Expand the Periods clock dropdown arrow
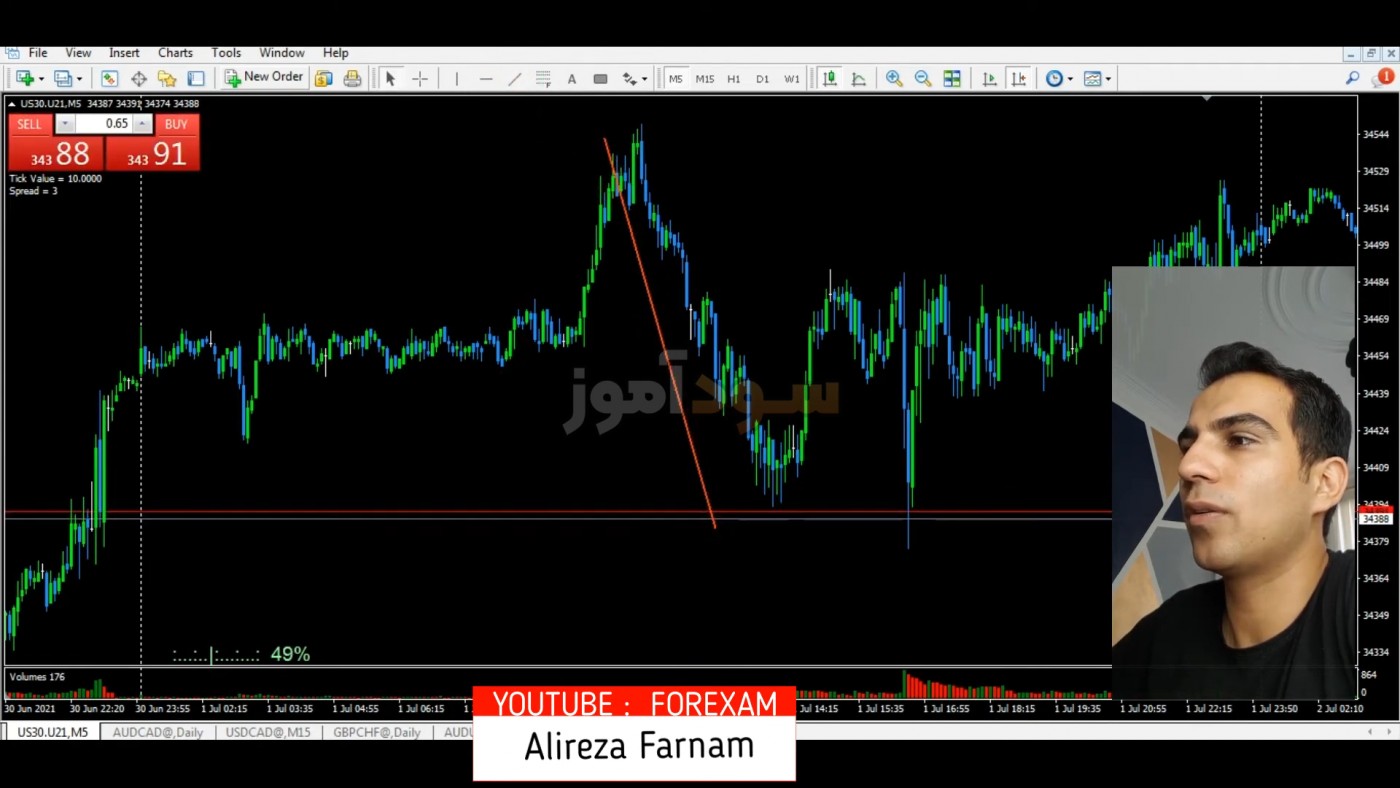1400x788 pixels. pyautogui.click(x=1070, y=79)
